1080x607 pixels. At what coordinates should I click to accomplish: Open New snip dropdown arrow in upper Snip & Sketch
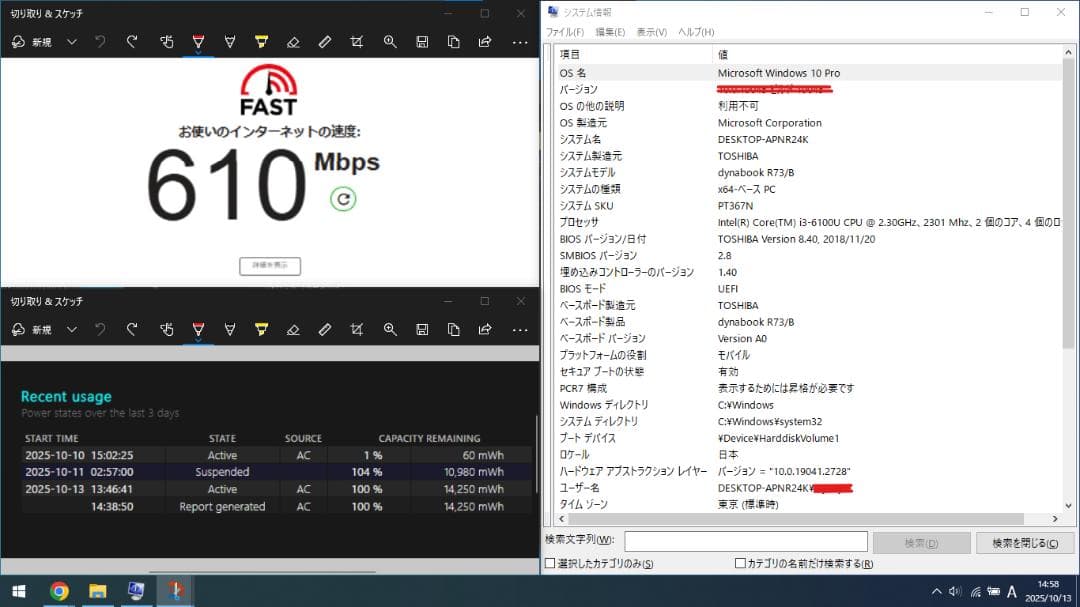[x=72, y=42]
